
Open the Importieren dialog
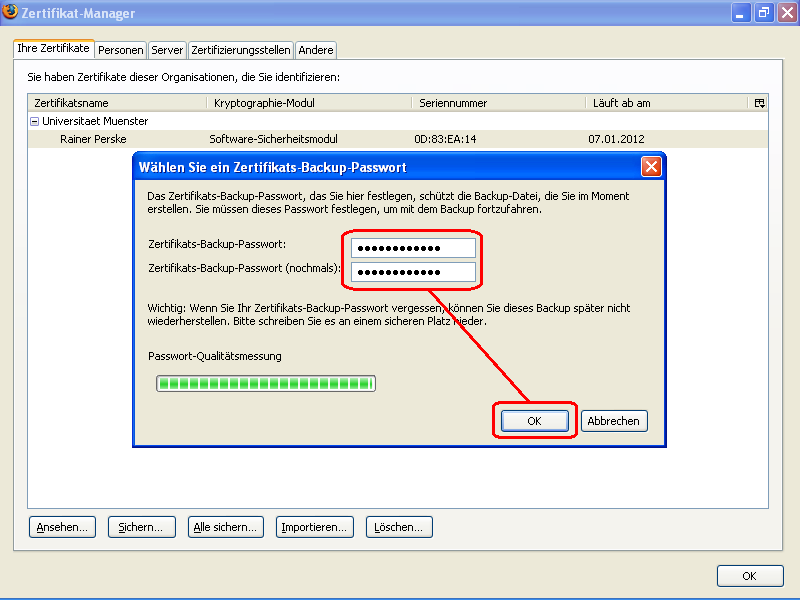point(316,526)
